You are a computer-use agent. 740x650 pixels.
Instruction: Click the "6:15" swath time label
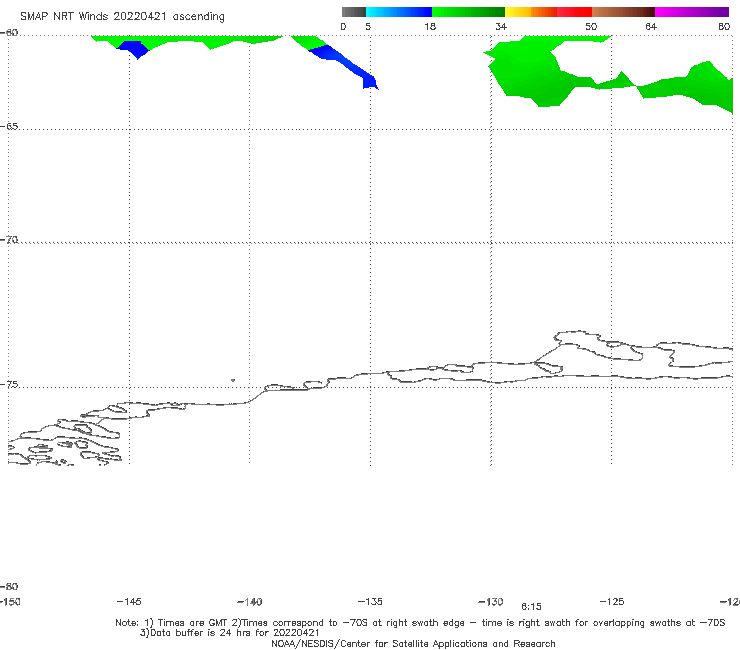(531, 607)
